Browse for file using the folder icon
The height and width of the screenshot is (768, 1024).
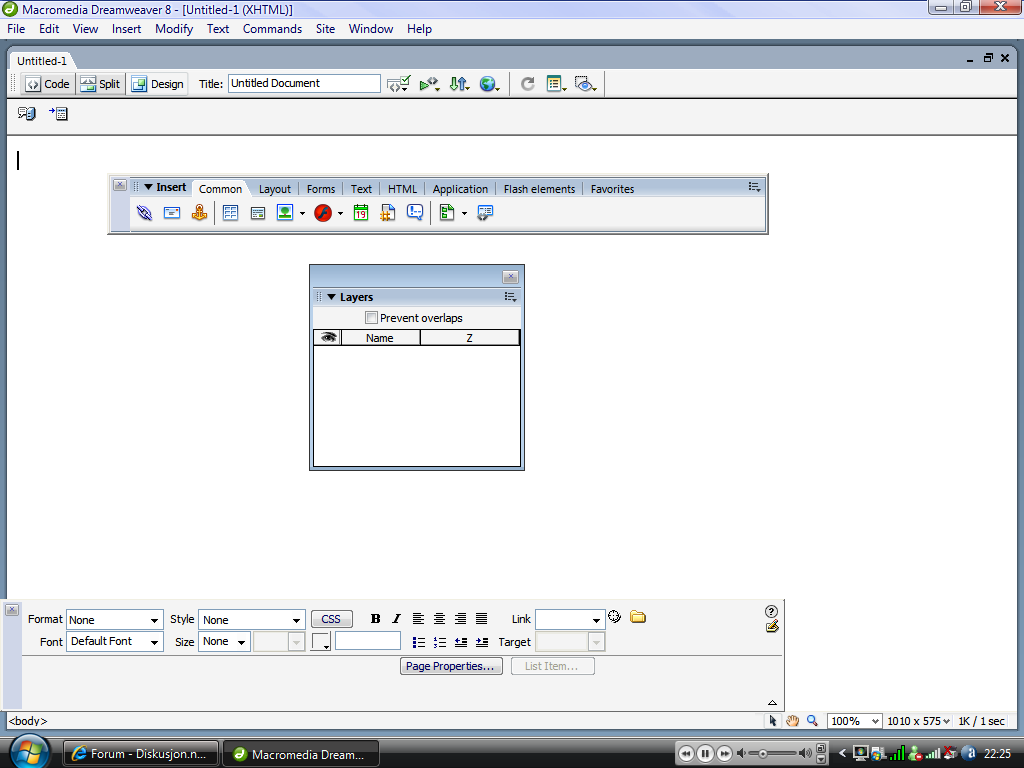point(638,617)
